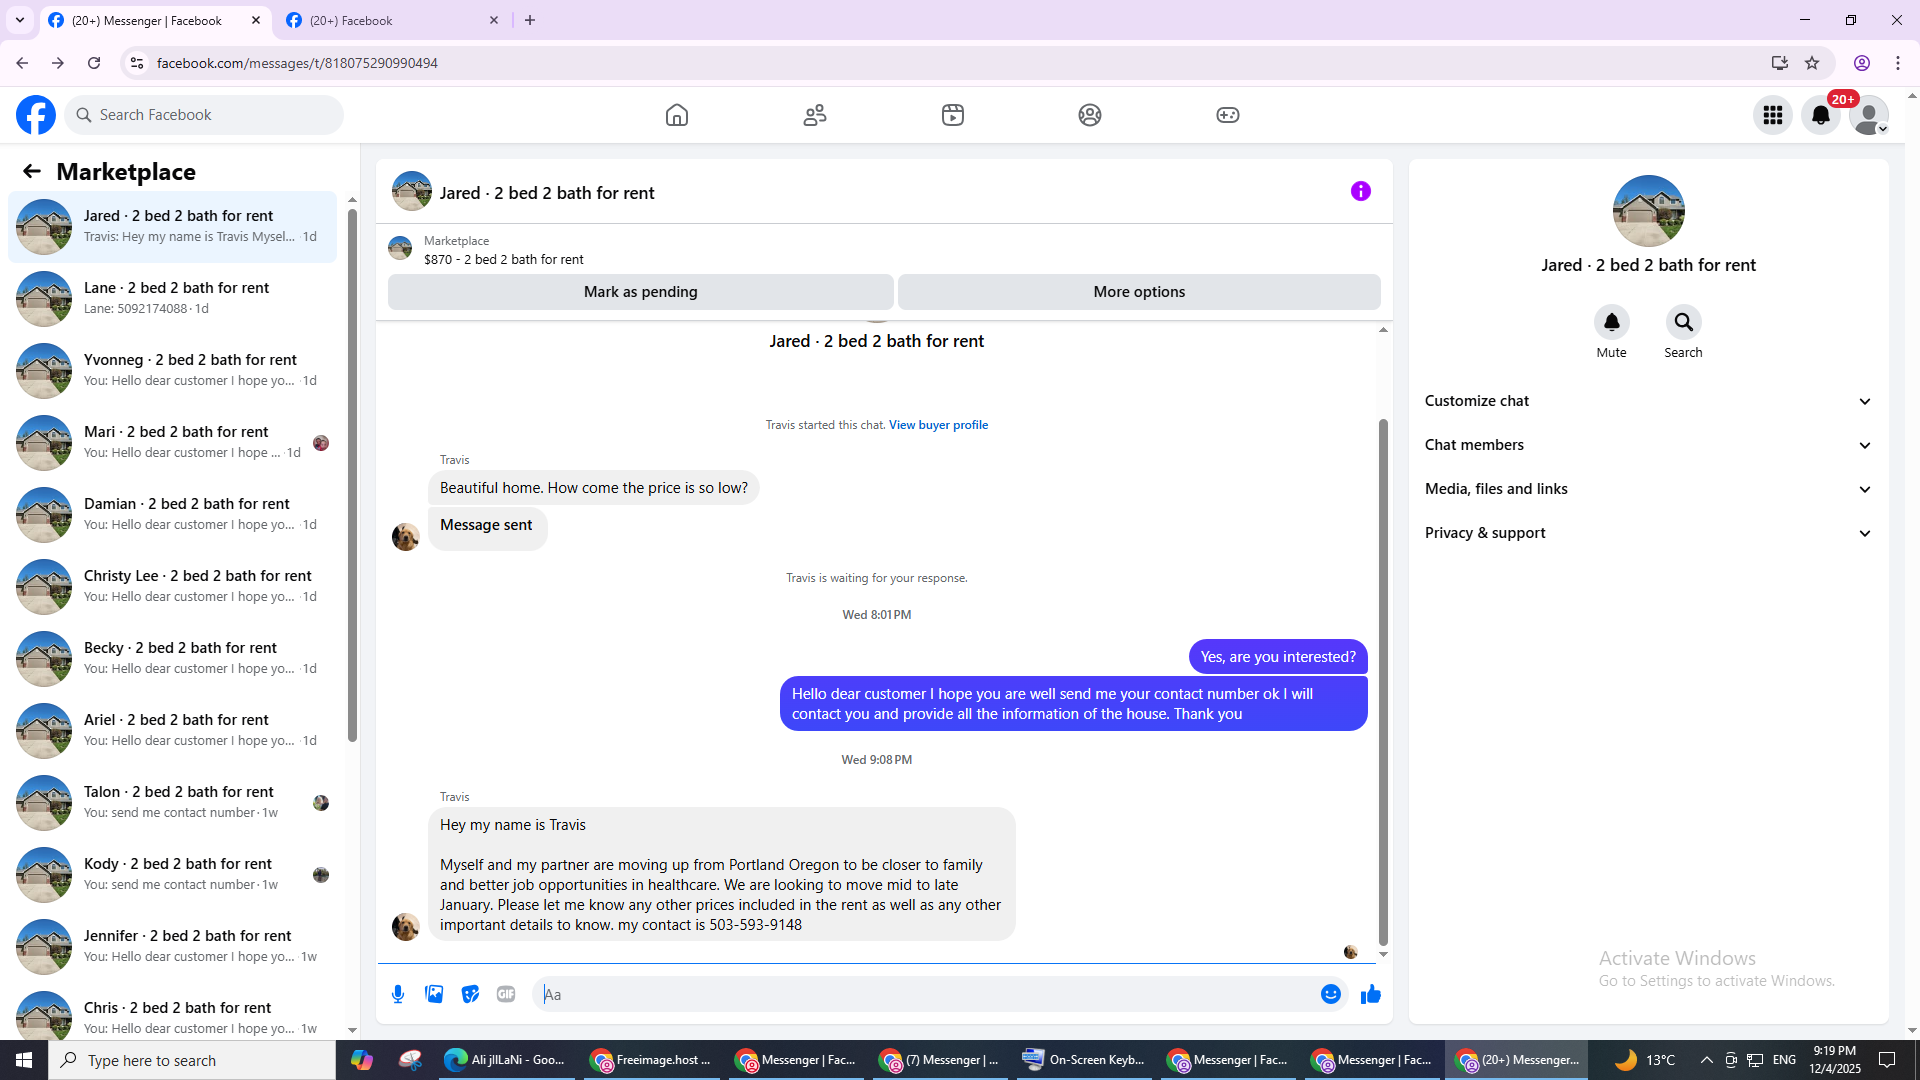Open the Facebook apps grid menu
The width and height of the screenshot is (1920, 1080).
click(1773, 115)
